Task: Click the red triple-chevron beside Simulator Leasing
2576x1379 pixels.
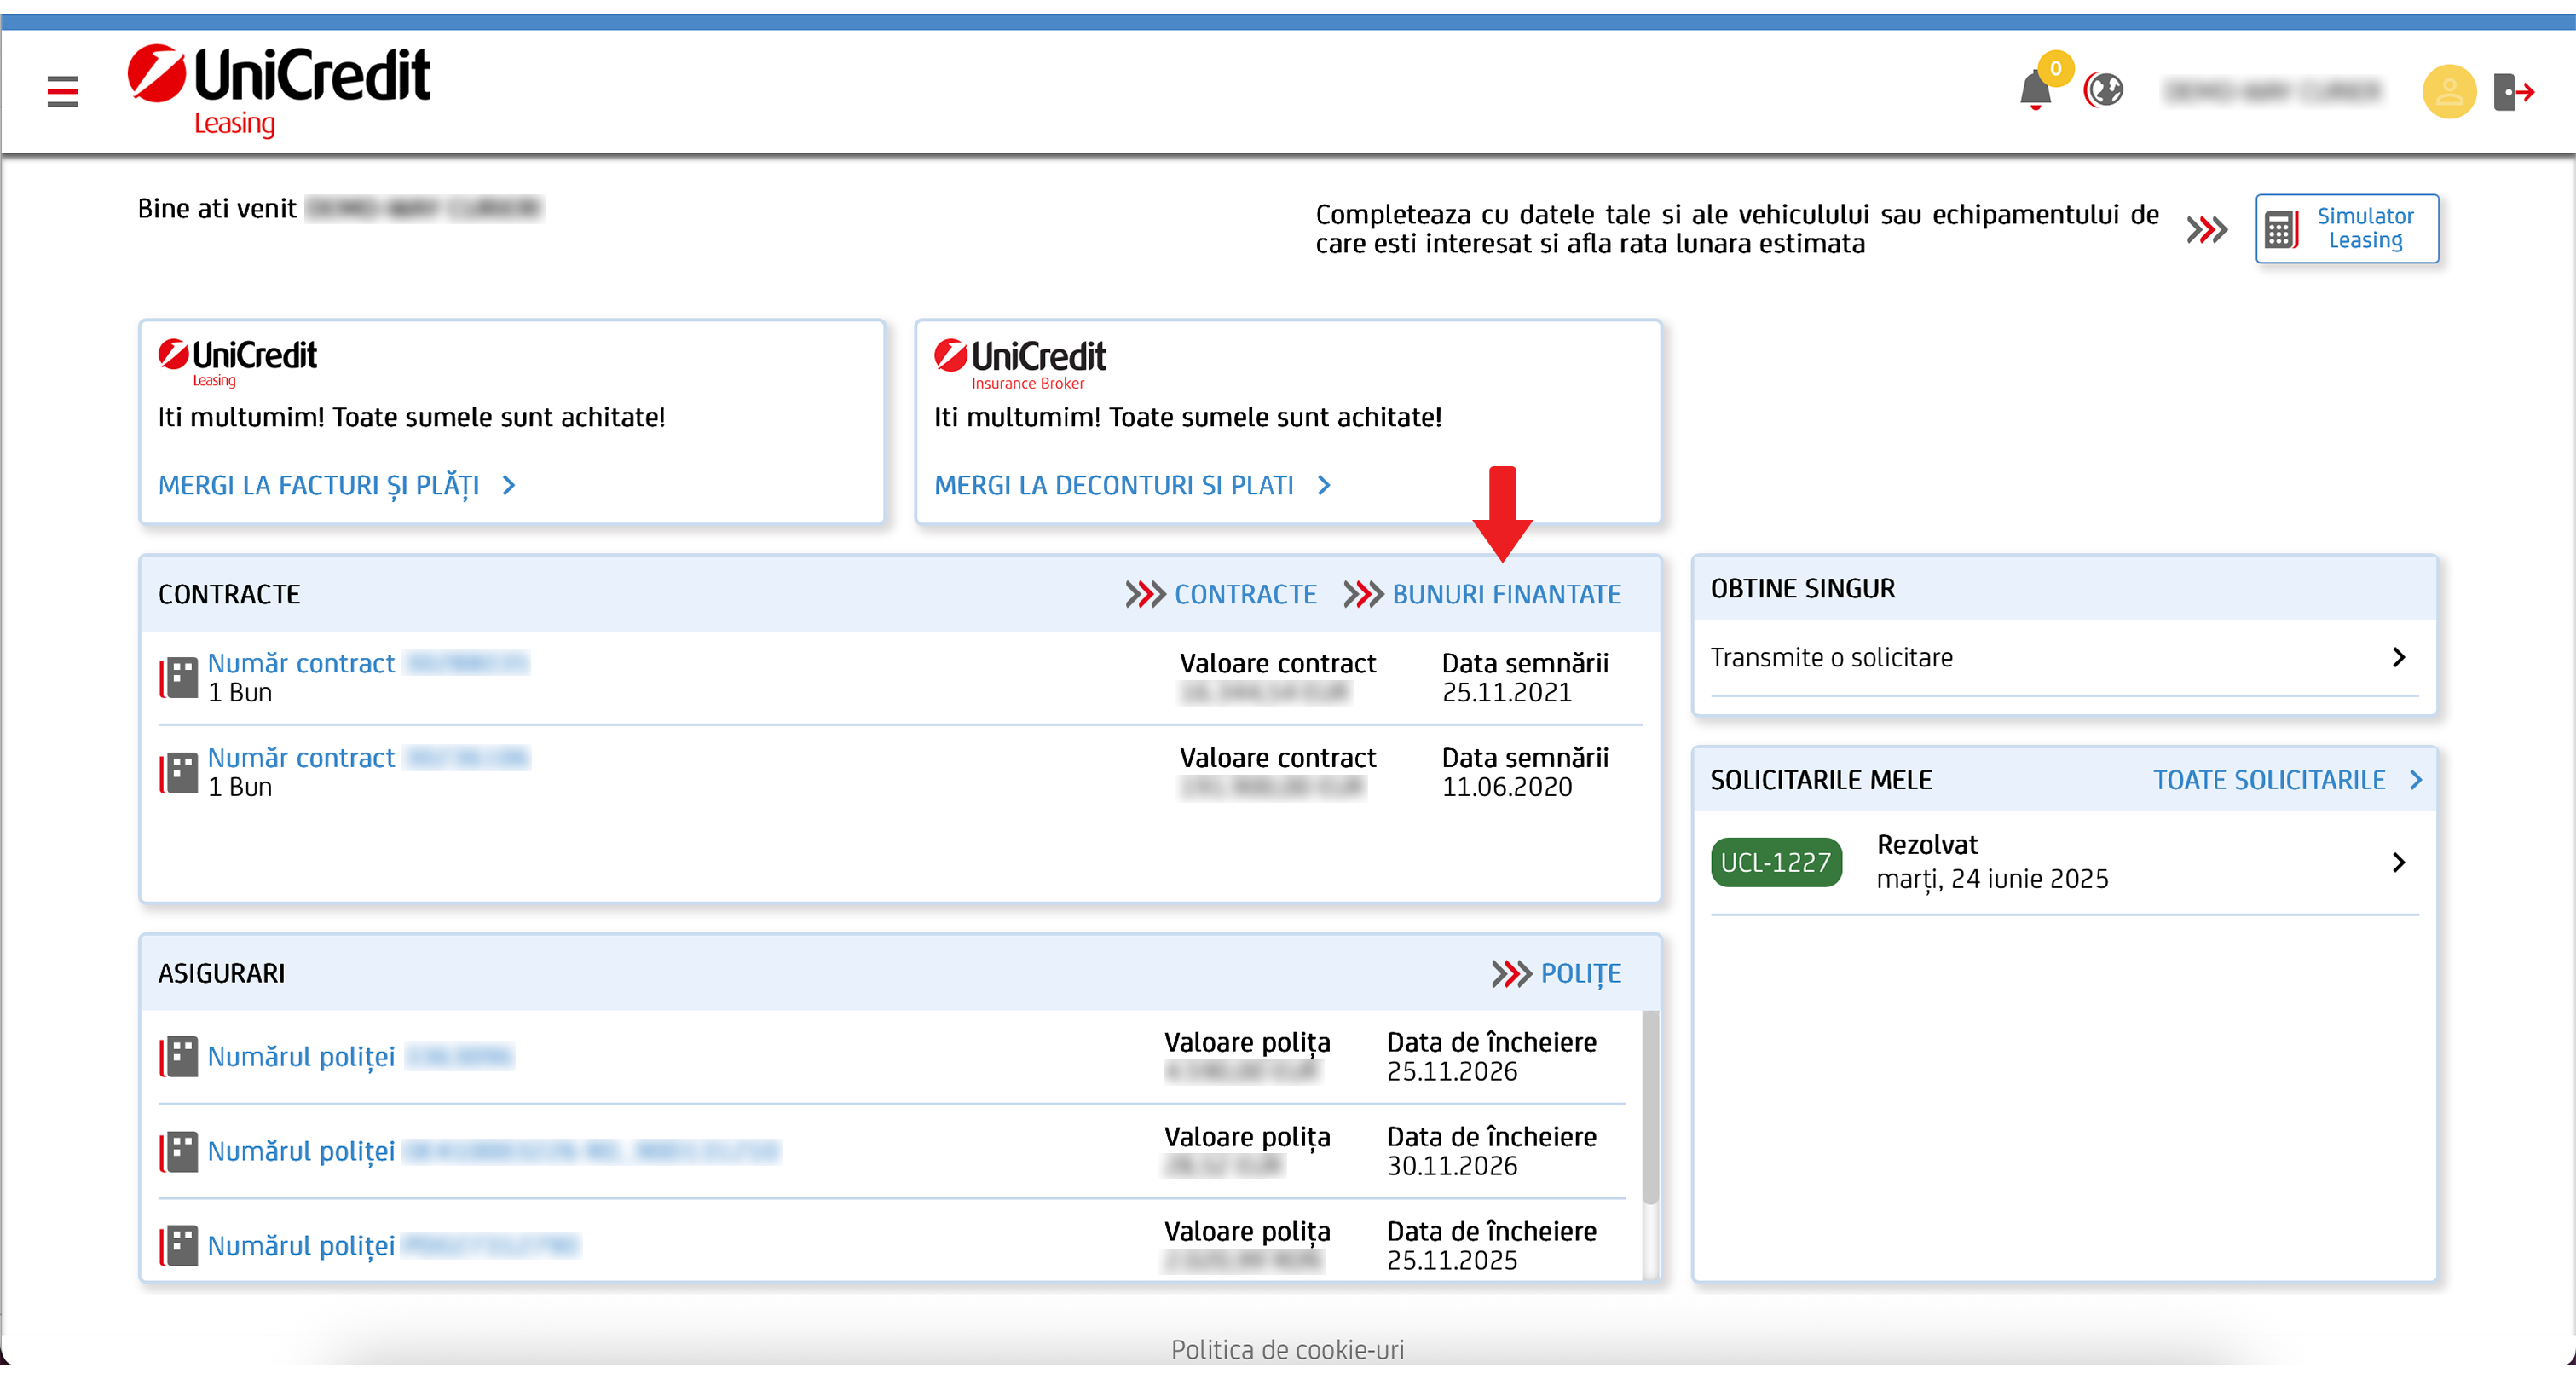Action: 2206,229
